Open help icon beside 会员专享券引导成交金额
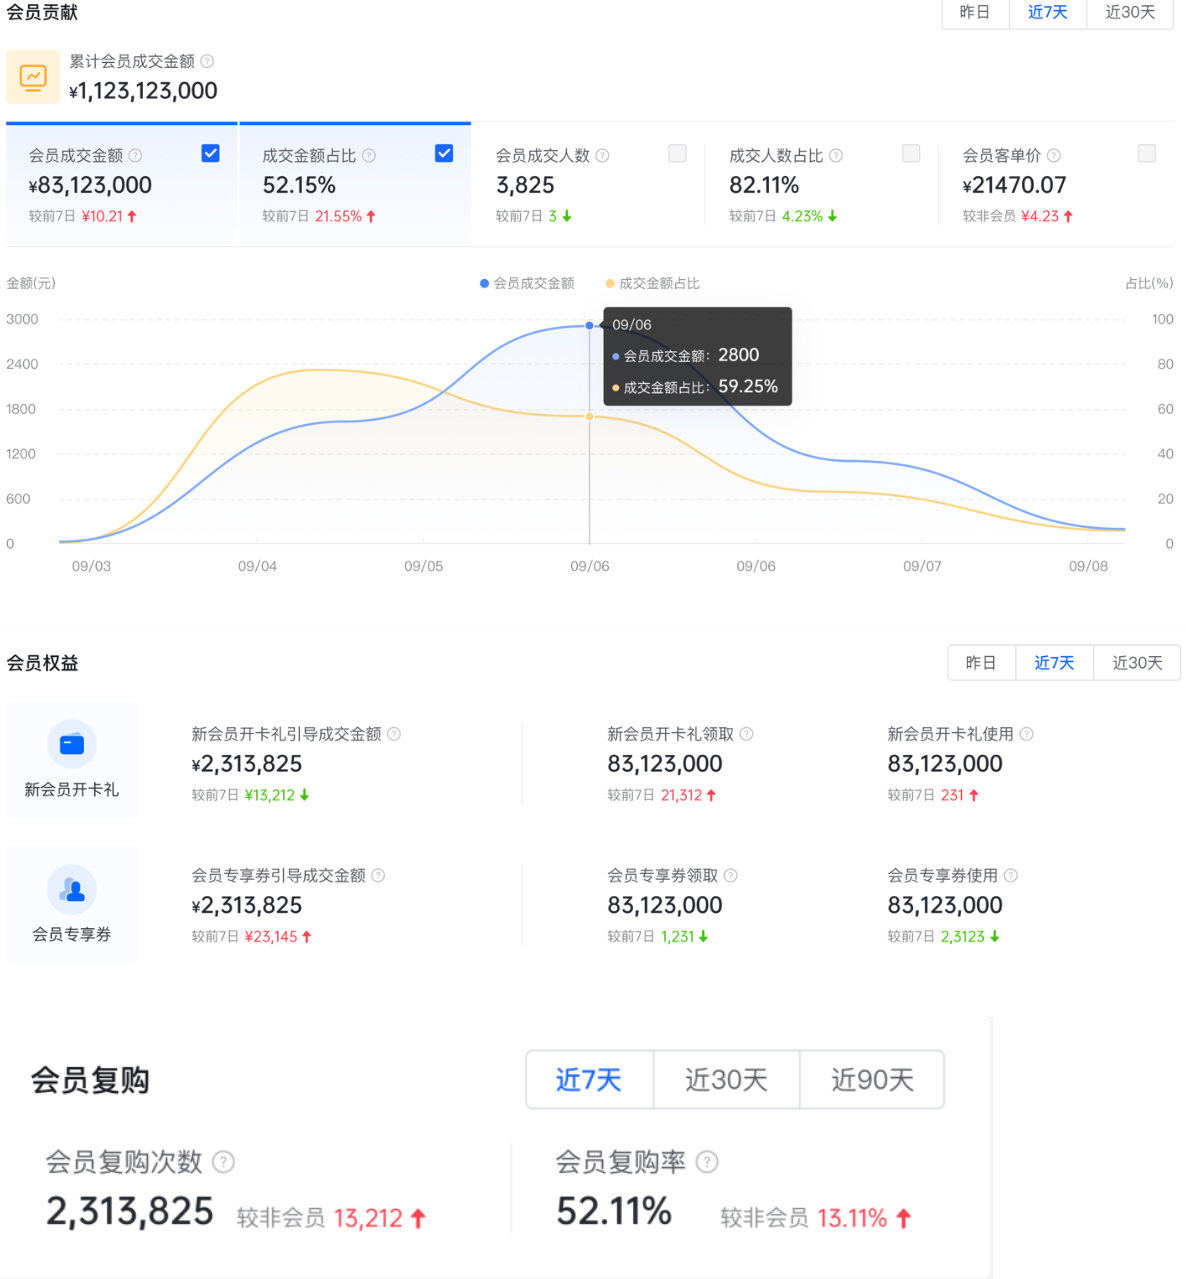1186x1279 pixels. (378, 876)
